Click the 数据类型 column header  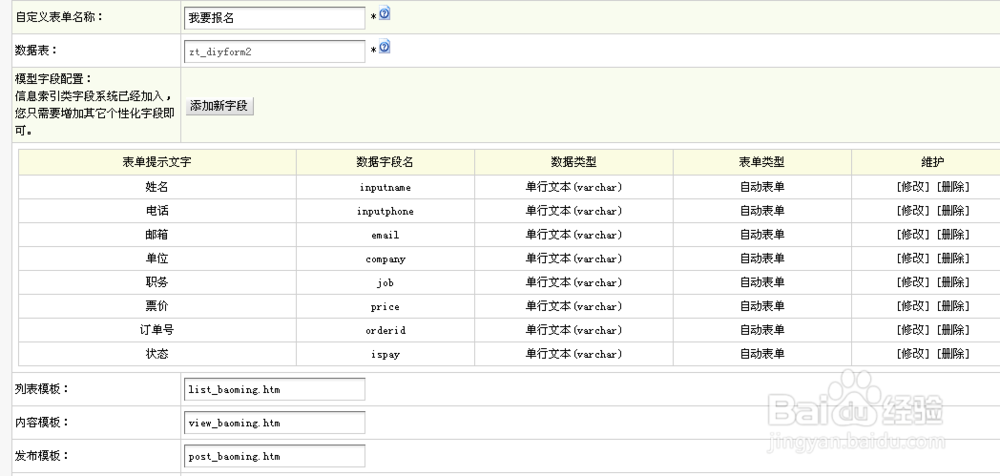[x=573, y=162]
